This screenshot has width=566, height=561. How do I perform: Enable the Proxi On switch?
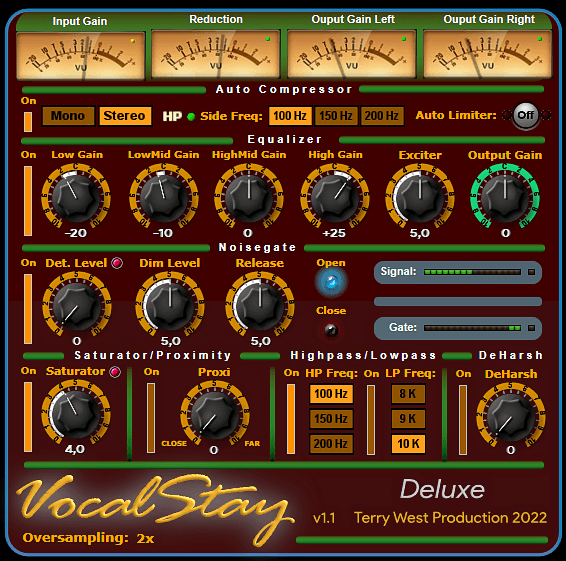click(x=151, y=418)
